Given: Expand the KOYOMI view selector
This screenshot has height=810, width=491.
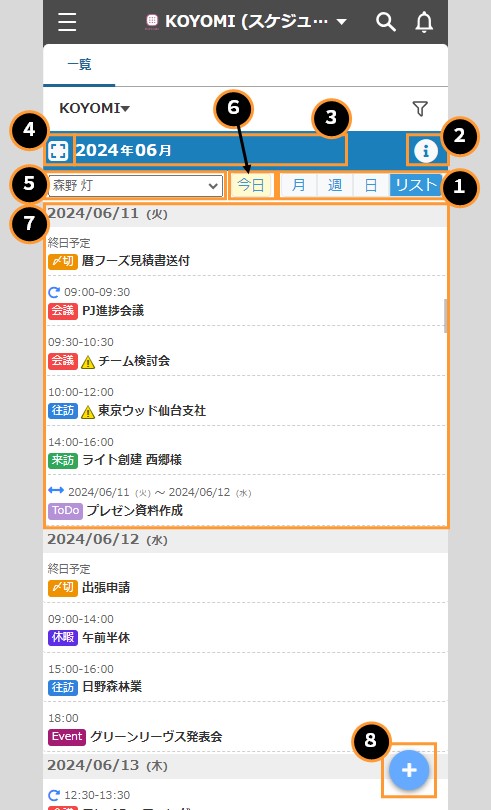Looking at the screenshot, I should click(95, 108).
